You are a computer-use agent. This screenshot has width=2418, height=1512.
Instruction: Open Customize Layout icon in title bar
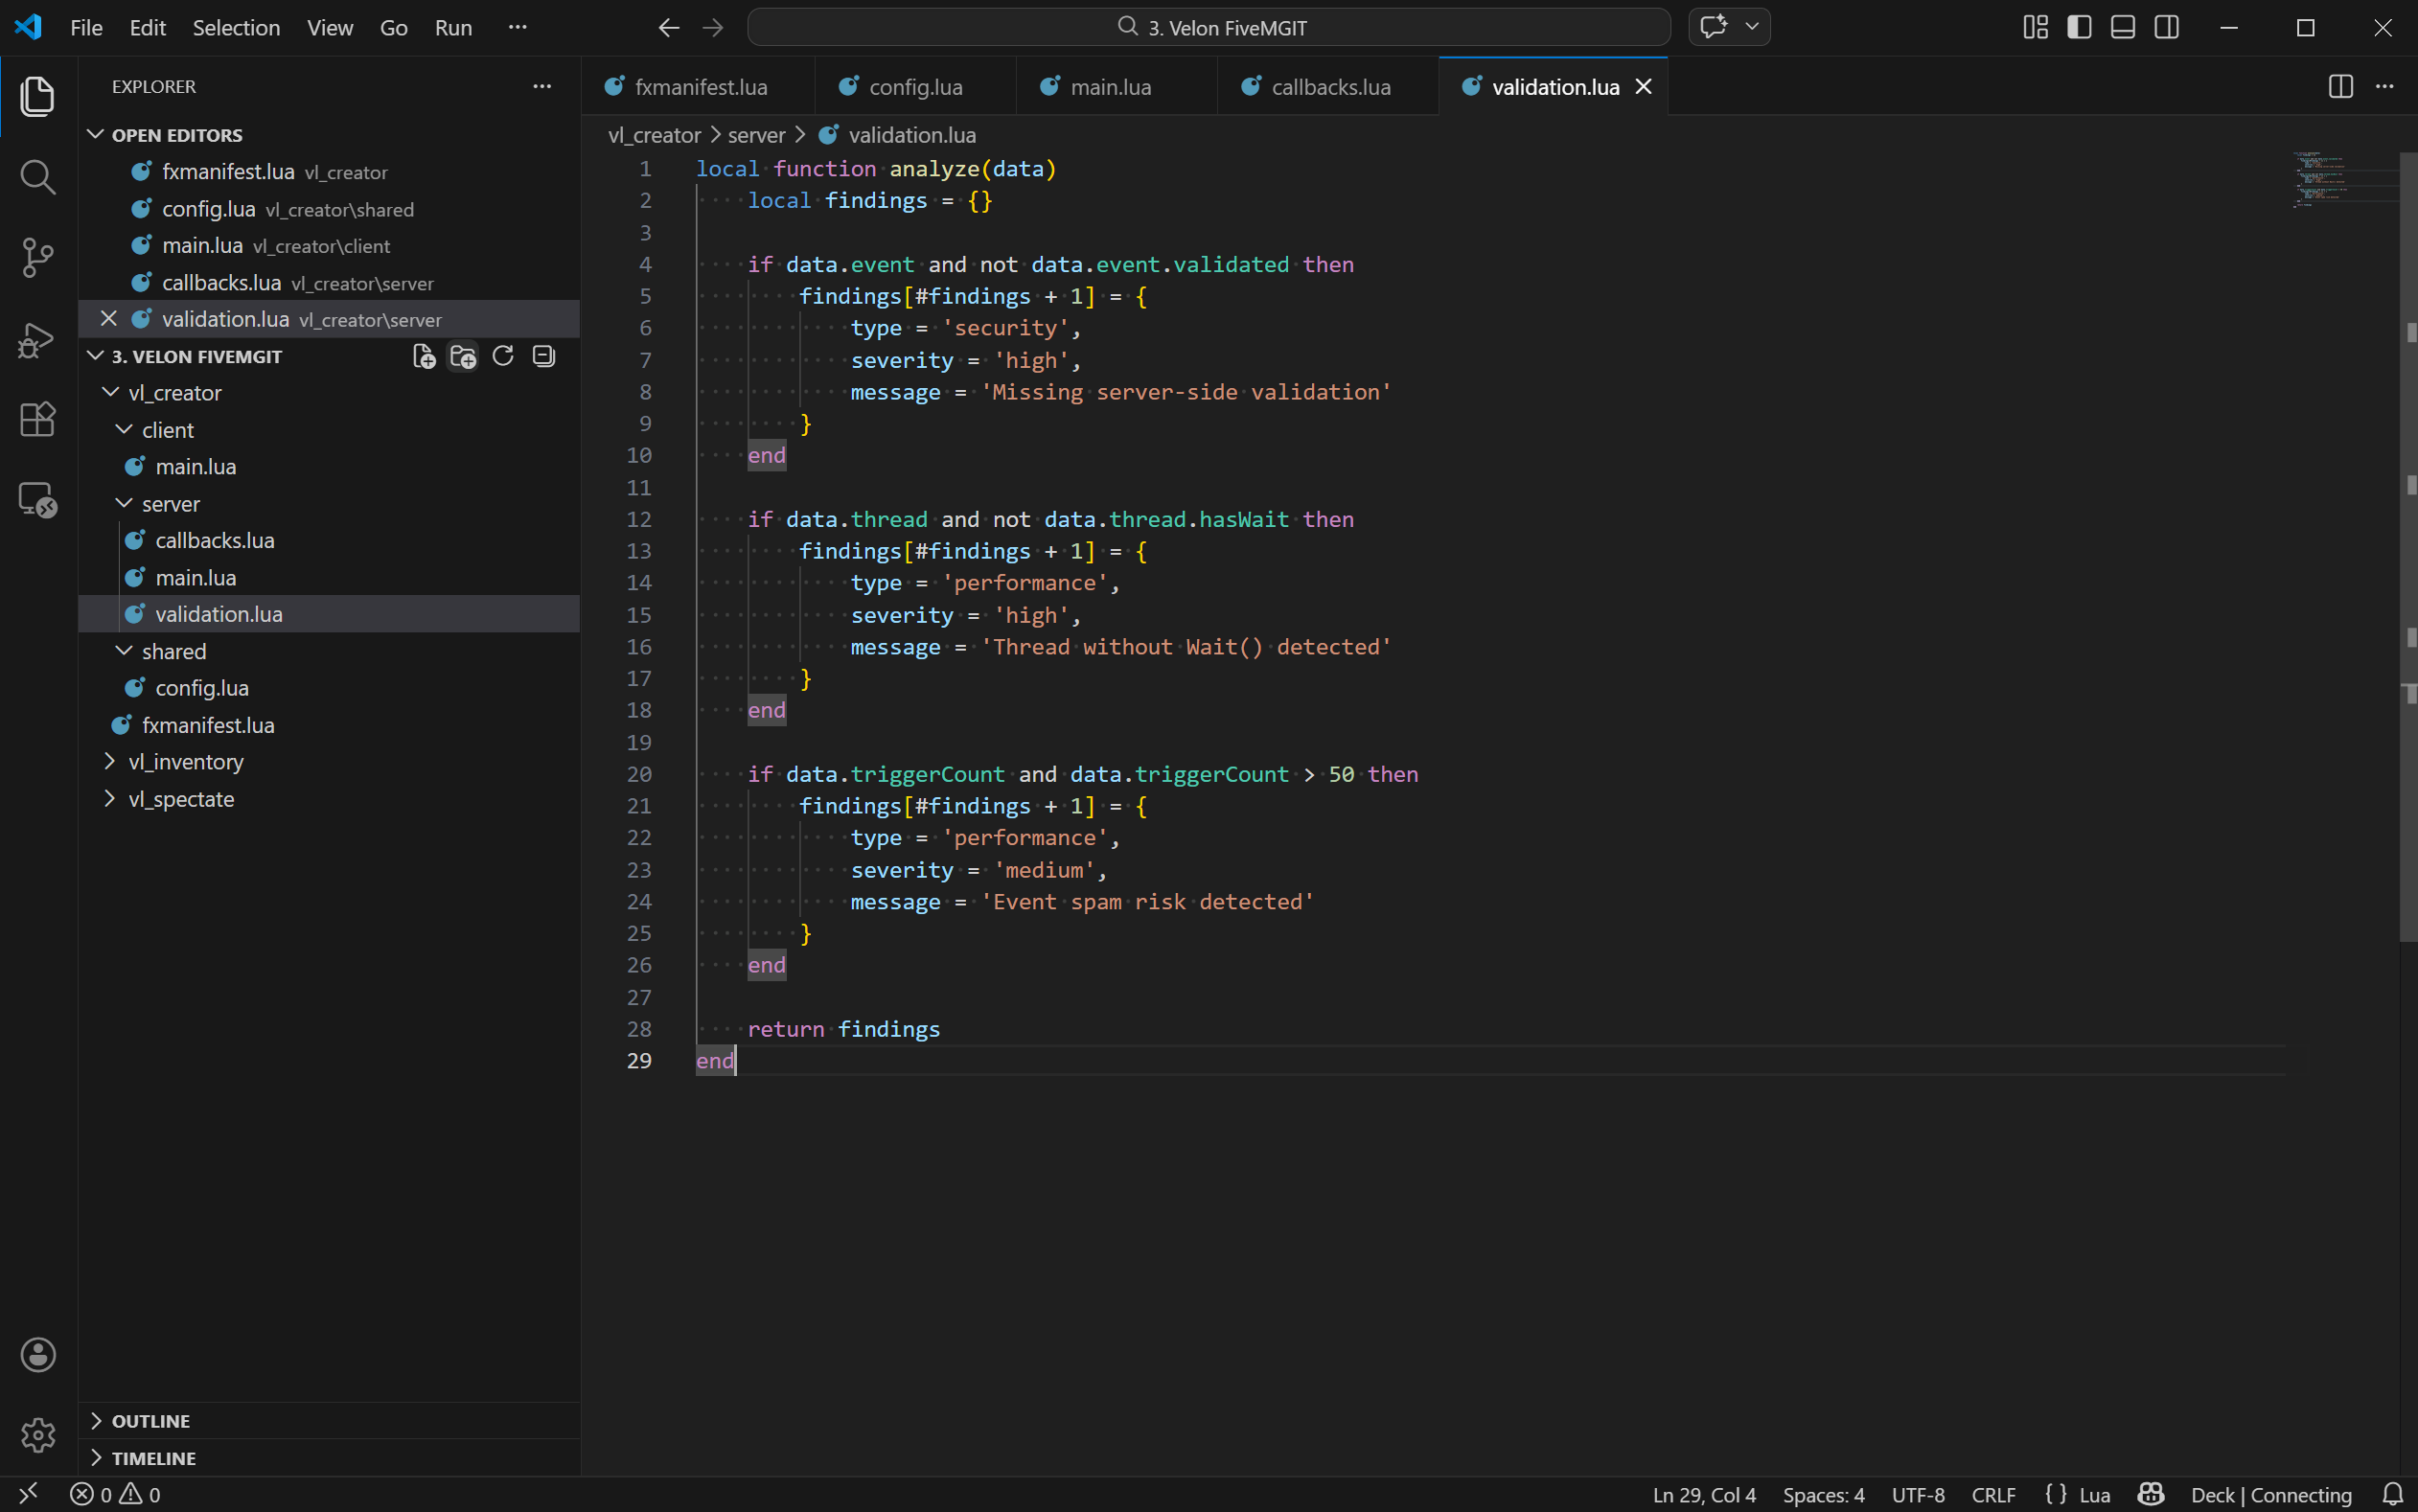tap(2035, 27)
